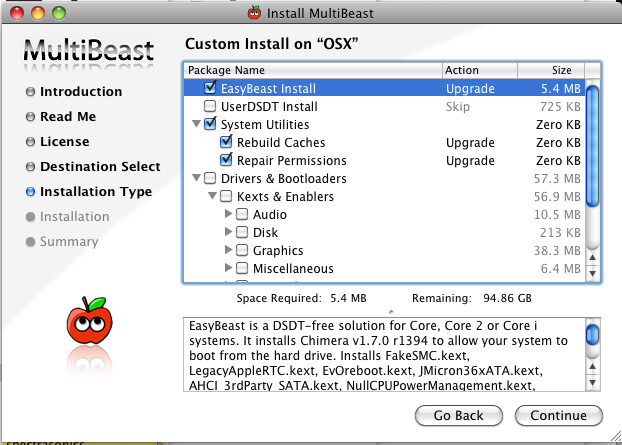Click the Upgrade action for EasyBeast Install

tap(470, 88)
